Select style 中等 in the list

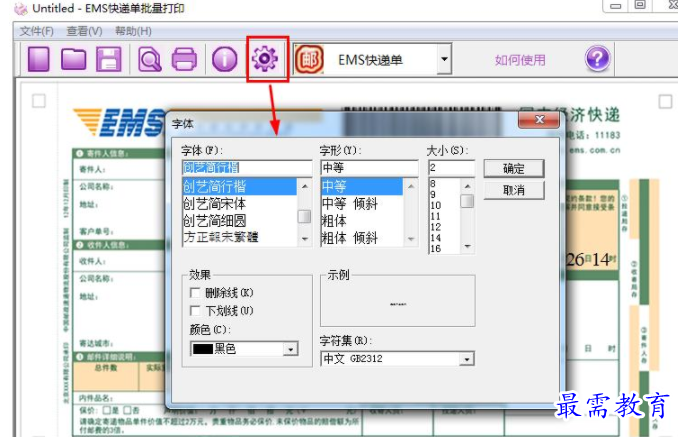point(362,187)
